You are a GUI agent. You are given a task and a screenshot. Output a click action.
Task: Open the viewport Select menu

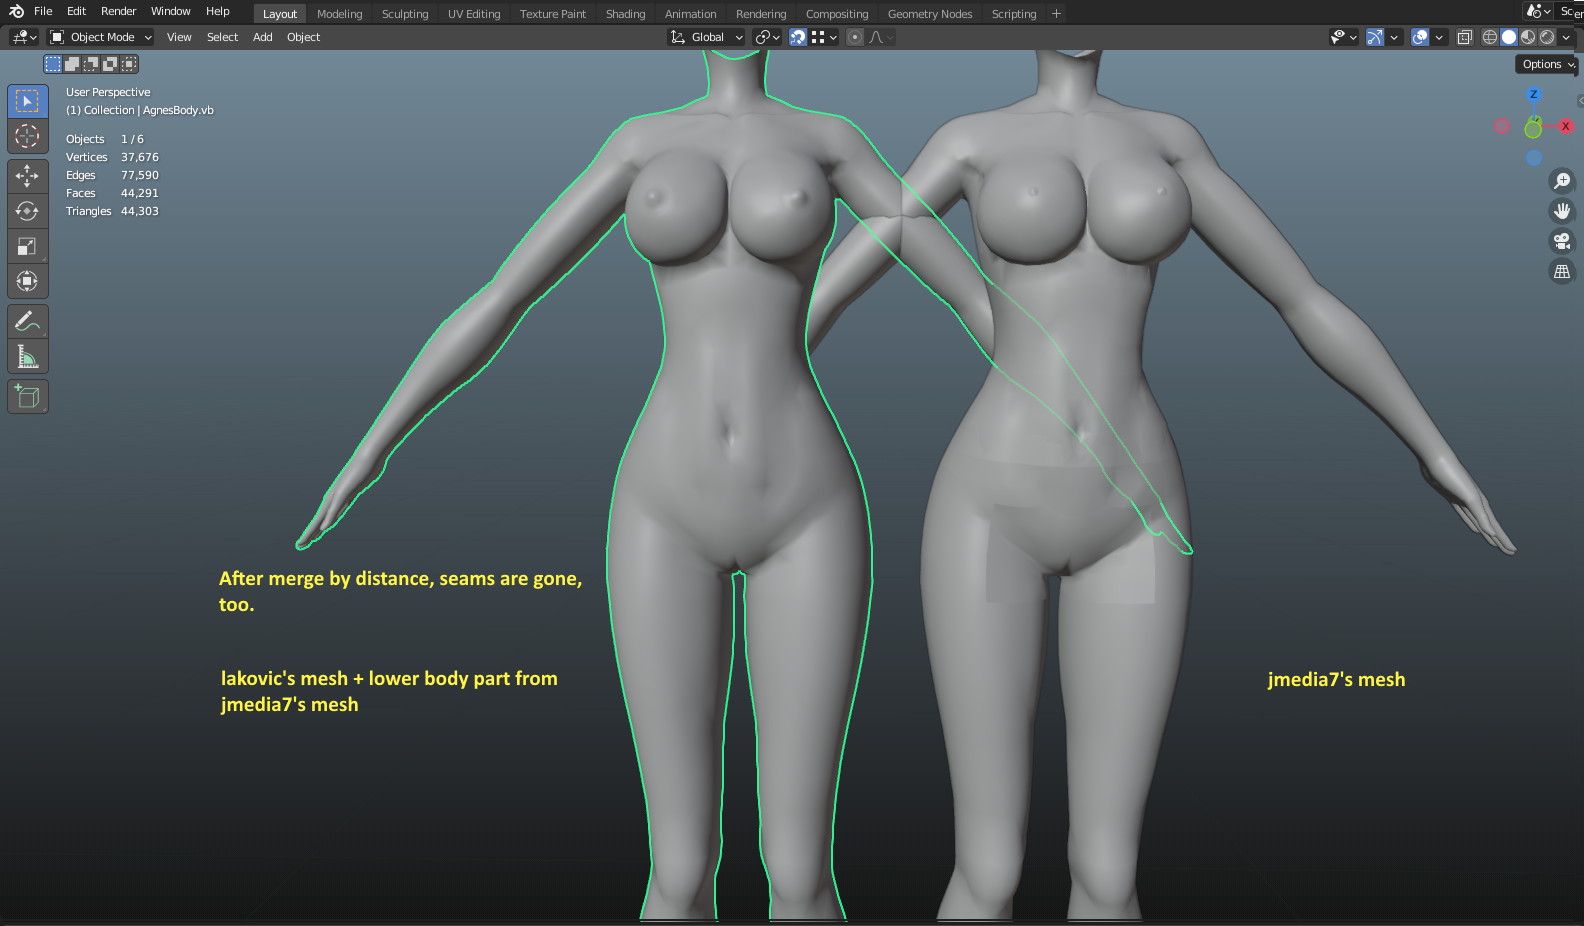(222, 37)
